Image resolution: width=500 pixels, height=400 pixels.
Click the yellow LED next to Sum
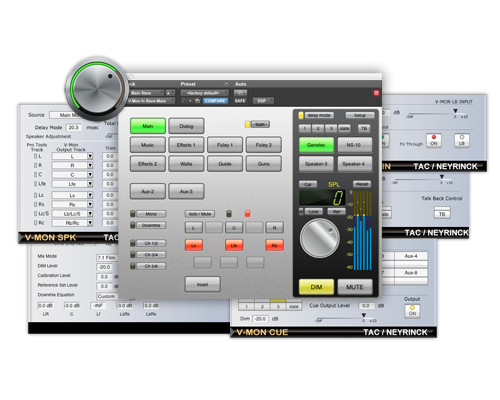tap(247, 124)
